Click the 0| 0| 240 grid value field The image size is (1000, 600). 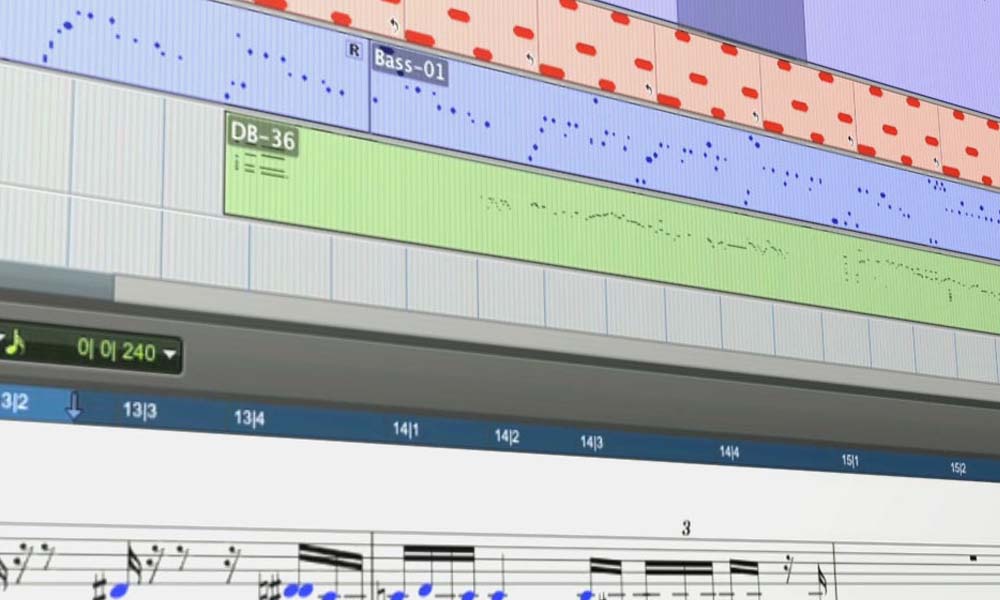pos(116,350)
